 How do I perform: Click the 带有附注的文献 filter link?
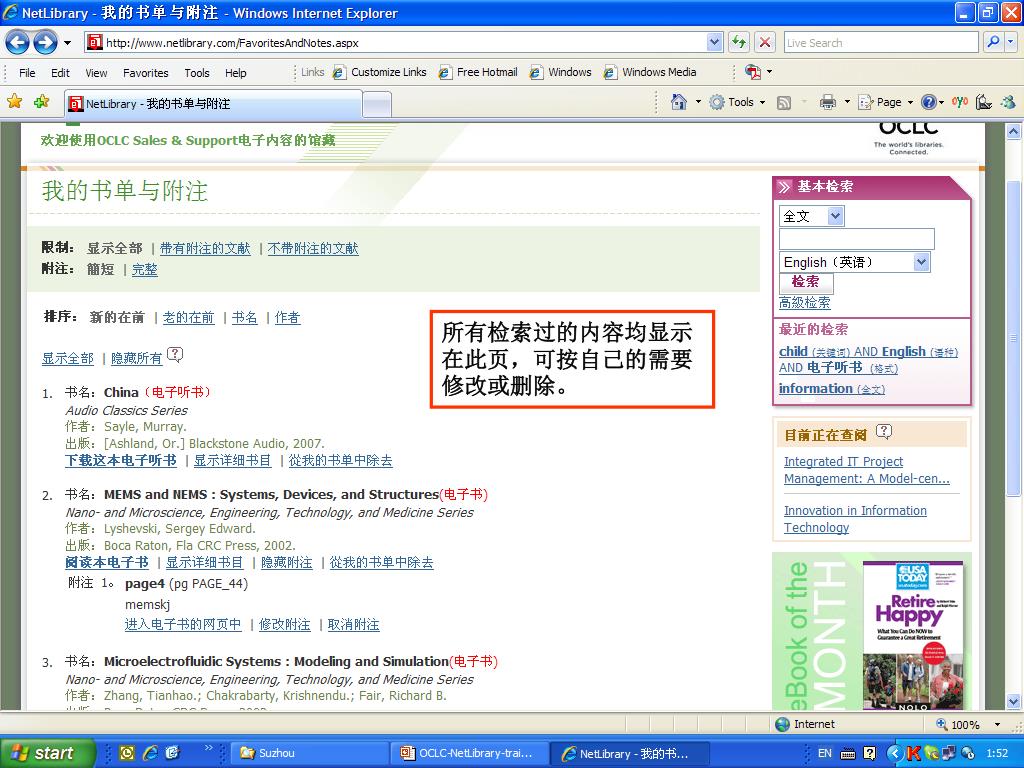[205, 248]
